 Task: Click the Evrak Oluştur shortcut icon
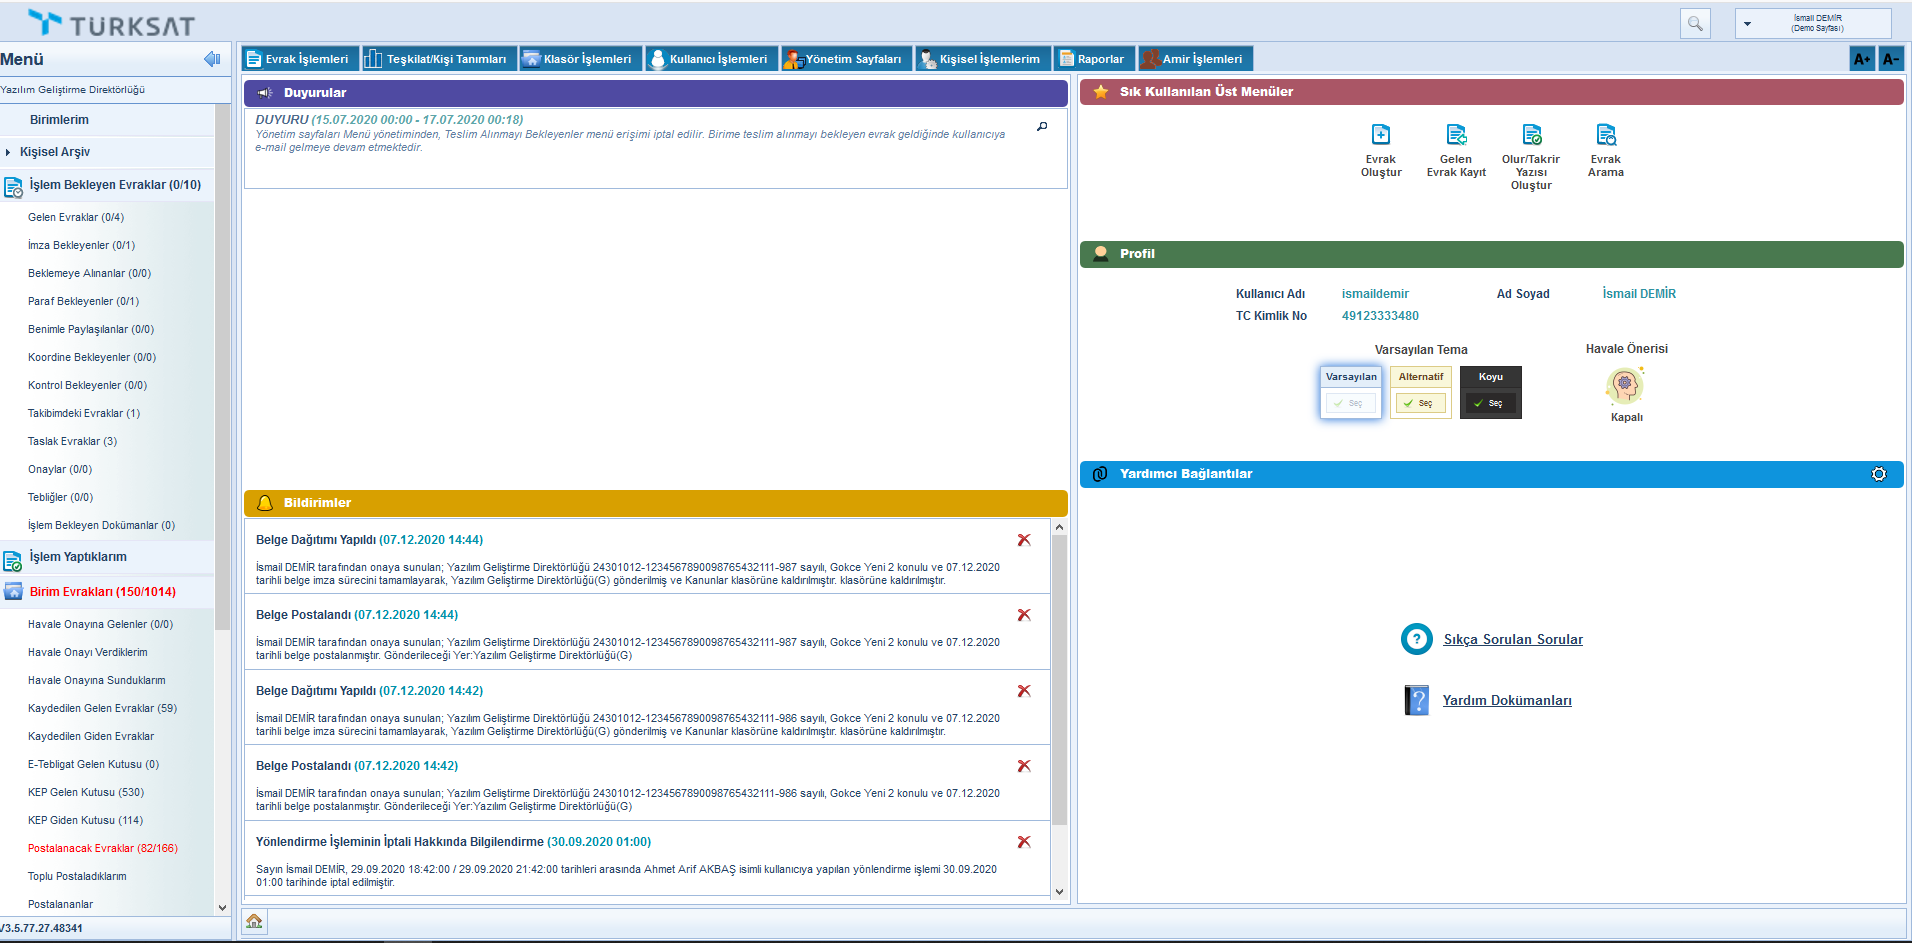pos(1380,135)
